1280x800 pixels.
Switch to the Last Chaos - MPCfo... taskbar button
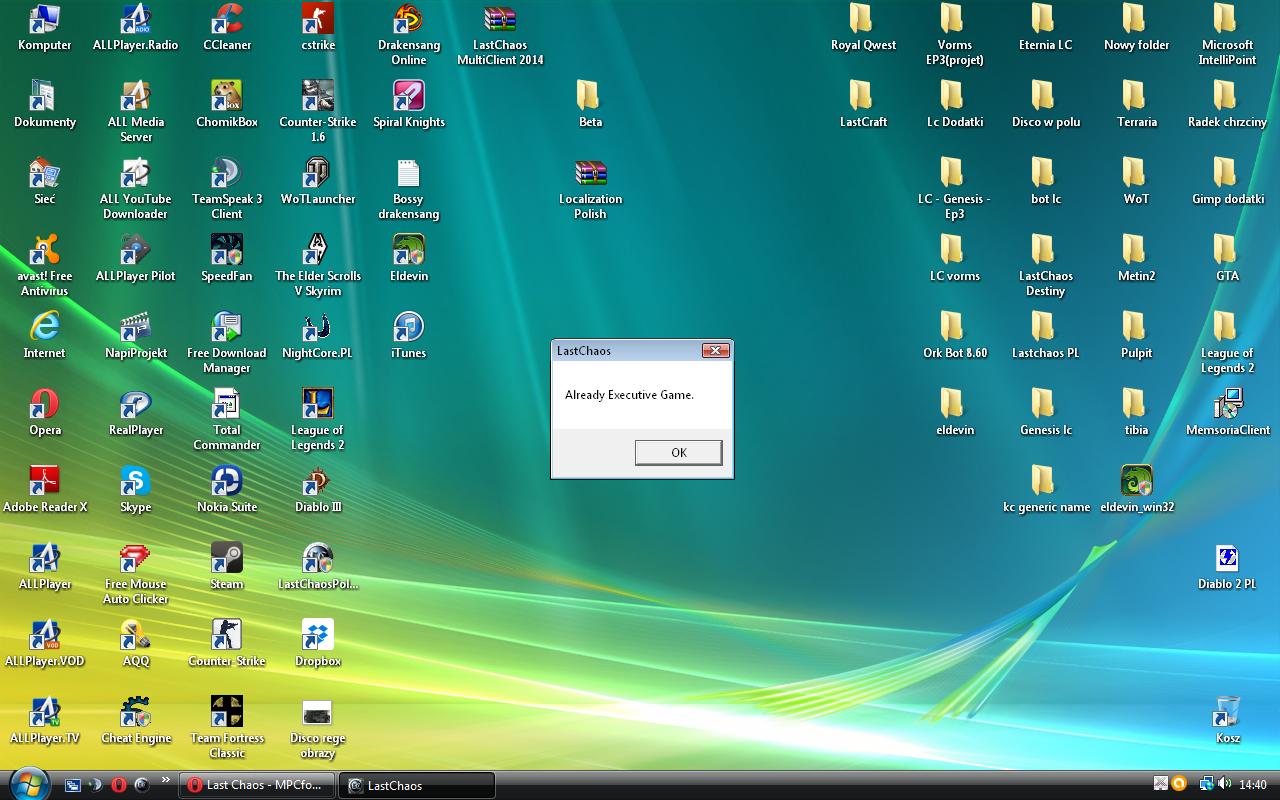(x=256, y=785)
